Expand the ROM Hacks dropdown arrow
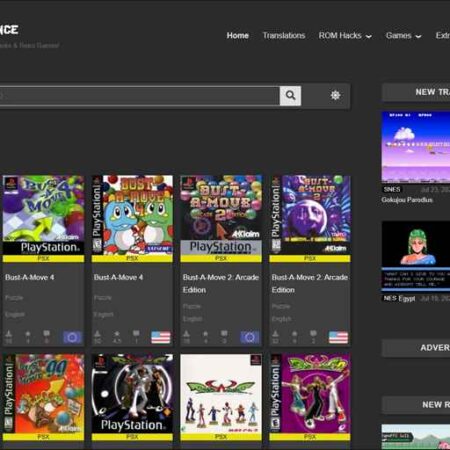The image size is (450, 450). tap(369, 36)
